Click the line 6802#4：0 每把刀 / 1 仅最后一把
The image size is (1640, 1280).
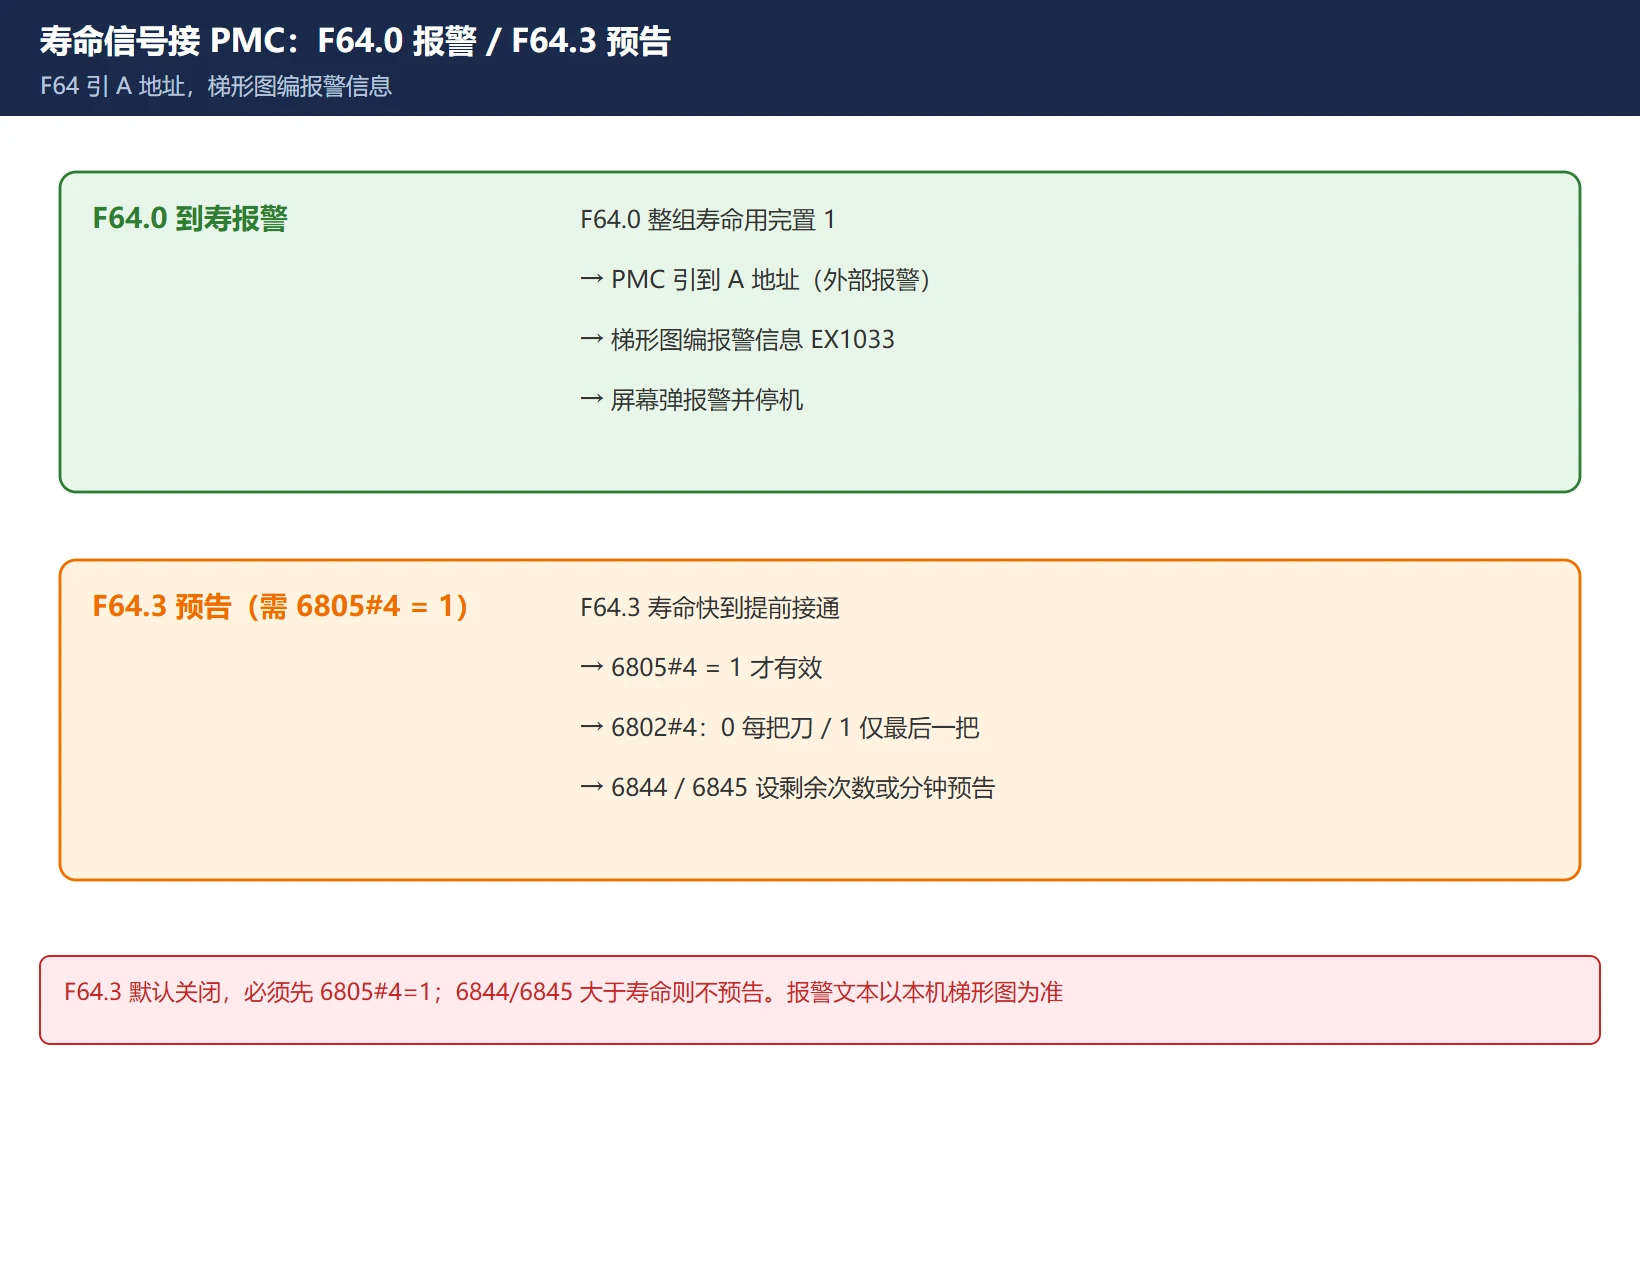point(780,728)
